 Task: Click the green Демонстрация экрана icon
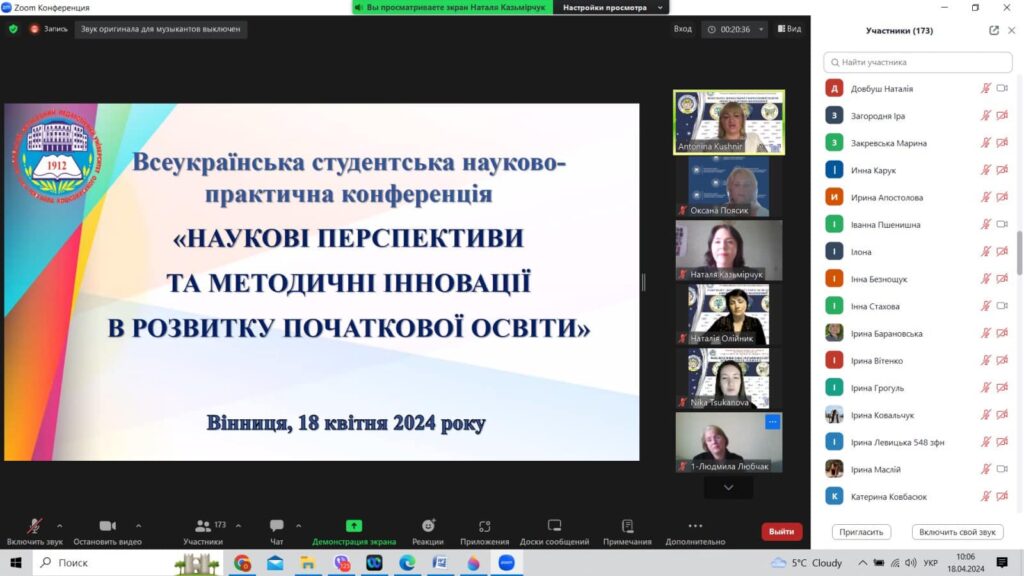354,526
